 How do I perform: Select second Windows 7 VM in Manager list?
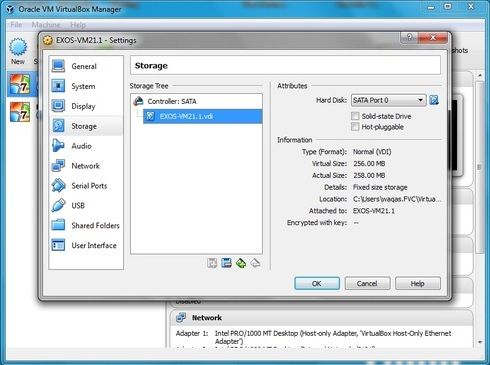(x=20, y=111)
